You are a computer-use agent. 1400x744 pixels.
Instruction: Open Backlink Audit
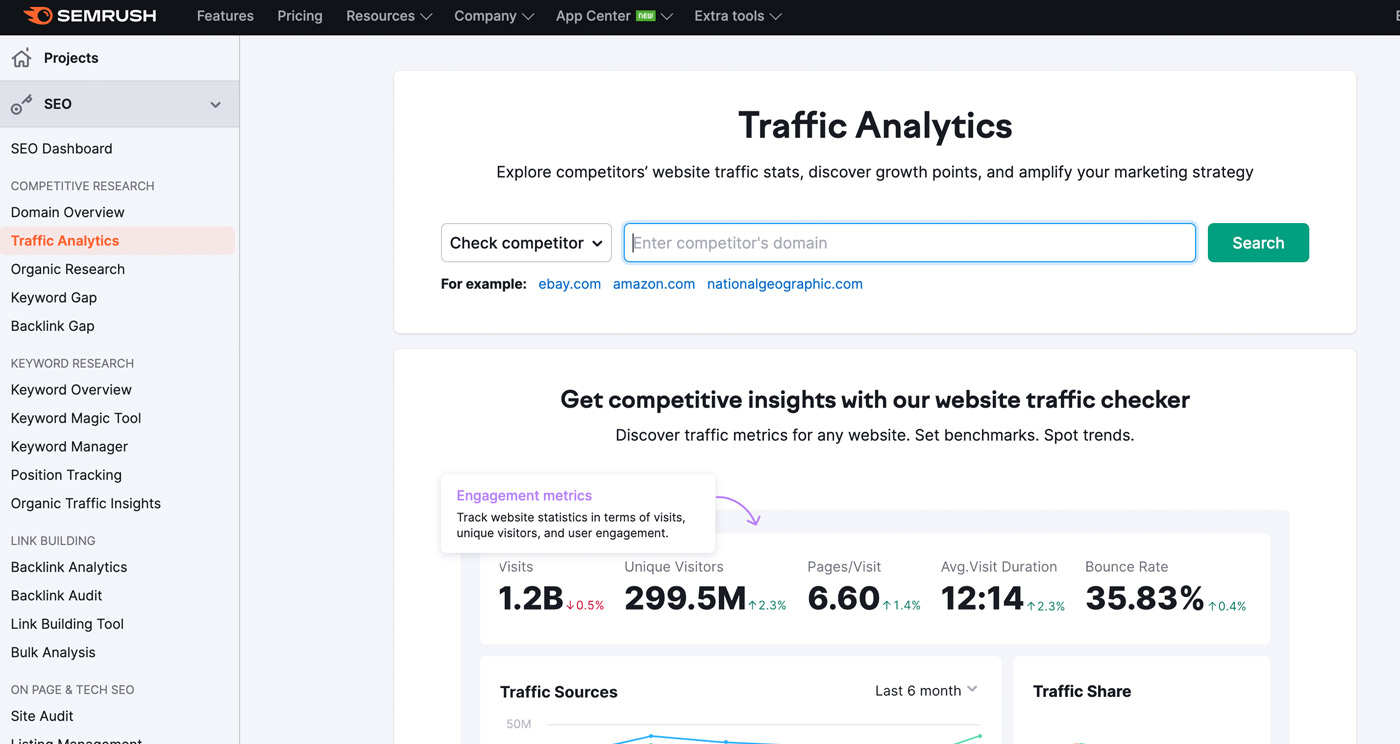click(57, 596)
